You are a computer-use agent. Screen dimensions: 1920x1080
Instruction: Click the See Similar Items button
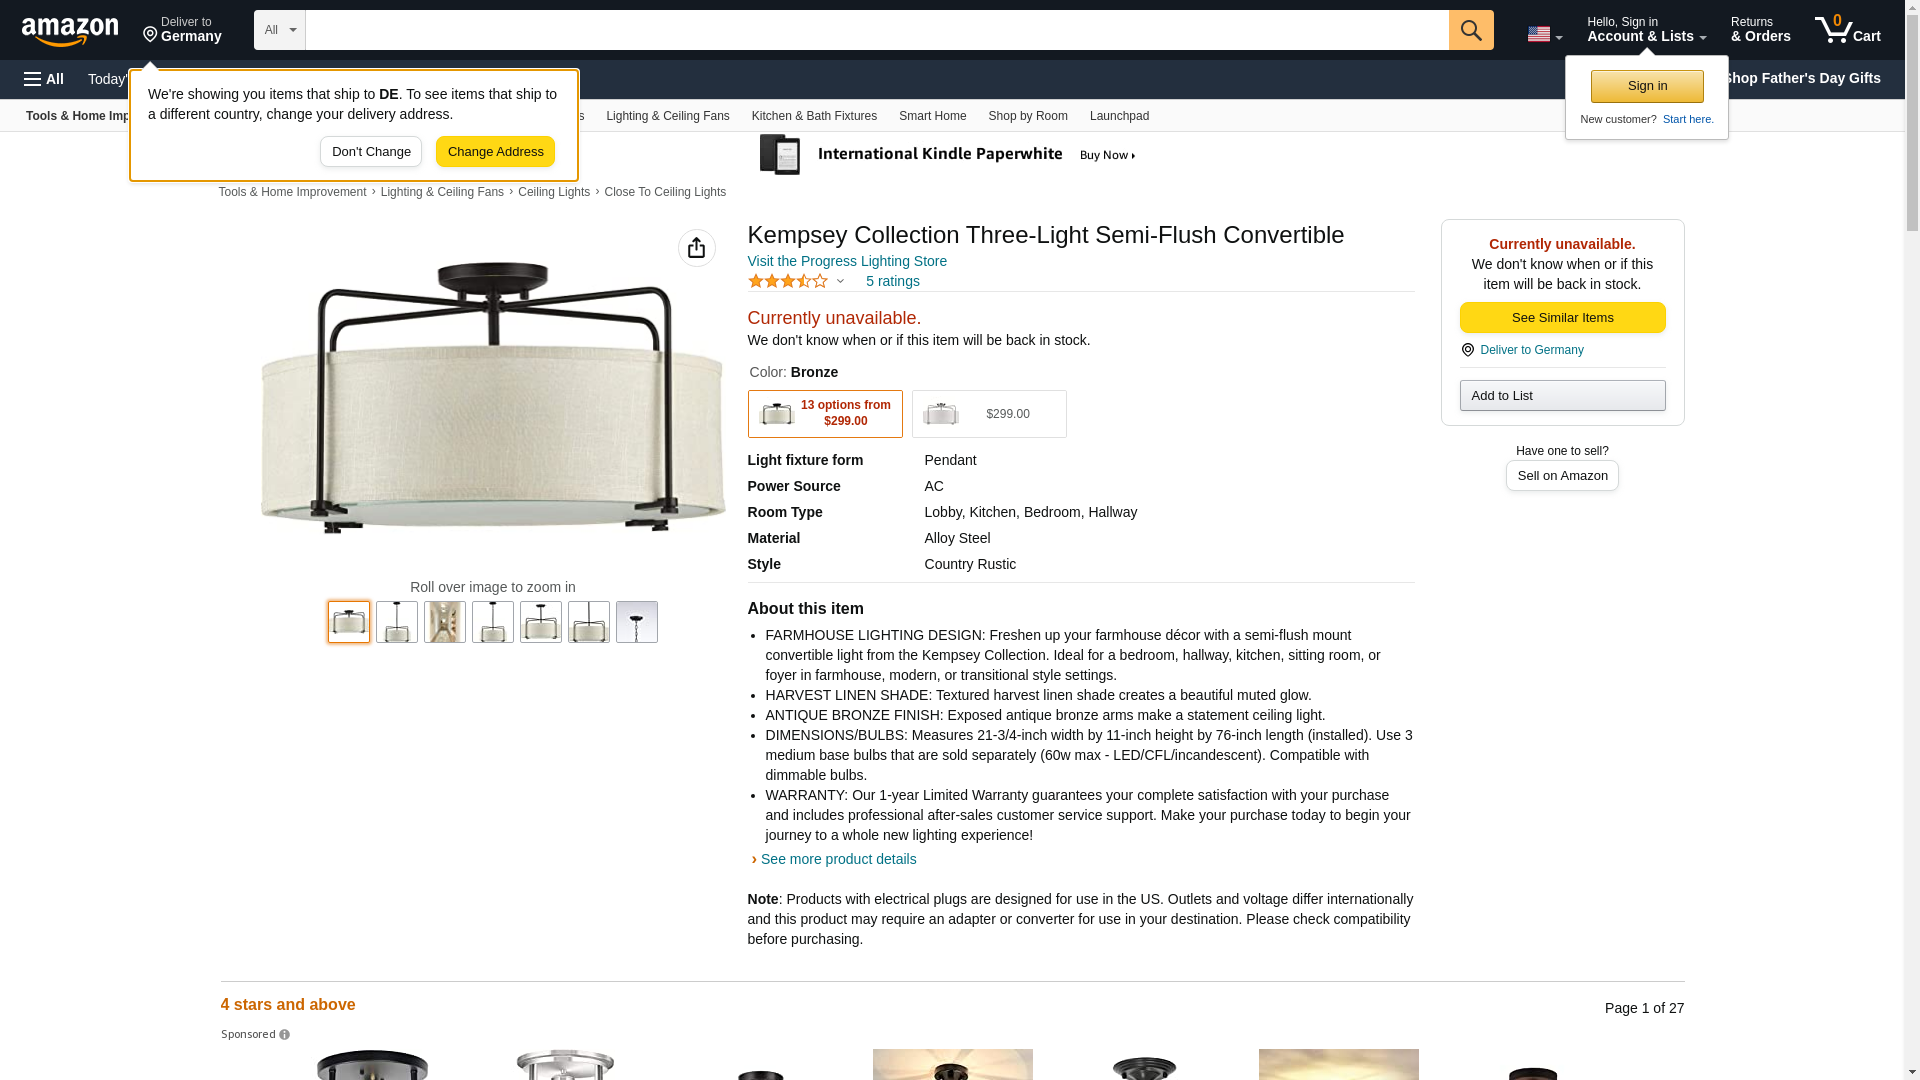point(1562,318)
